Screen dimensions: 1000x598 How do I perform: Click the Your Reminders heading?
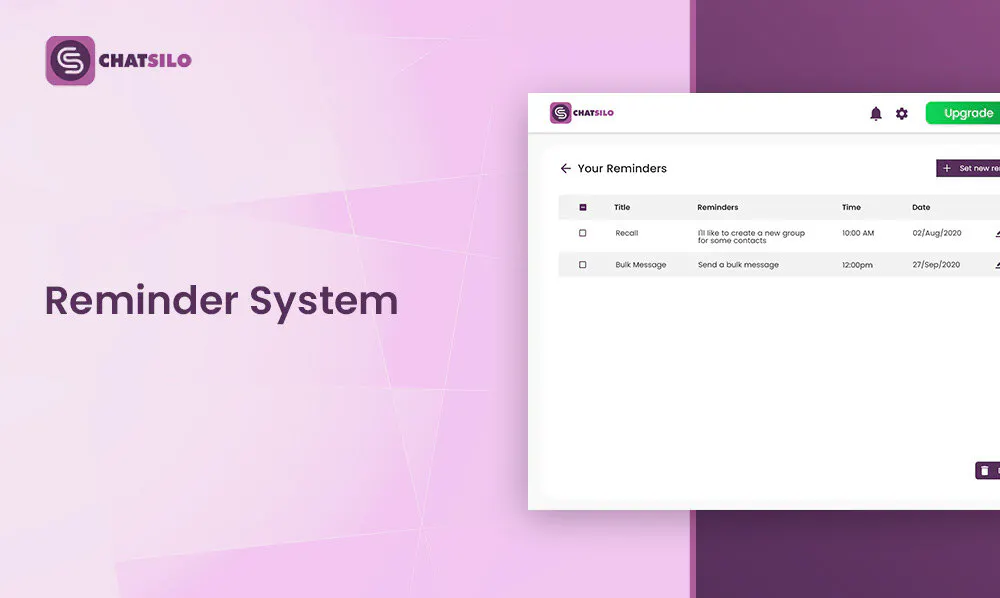[622, 168]
